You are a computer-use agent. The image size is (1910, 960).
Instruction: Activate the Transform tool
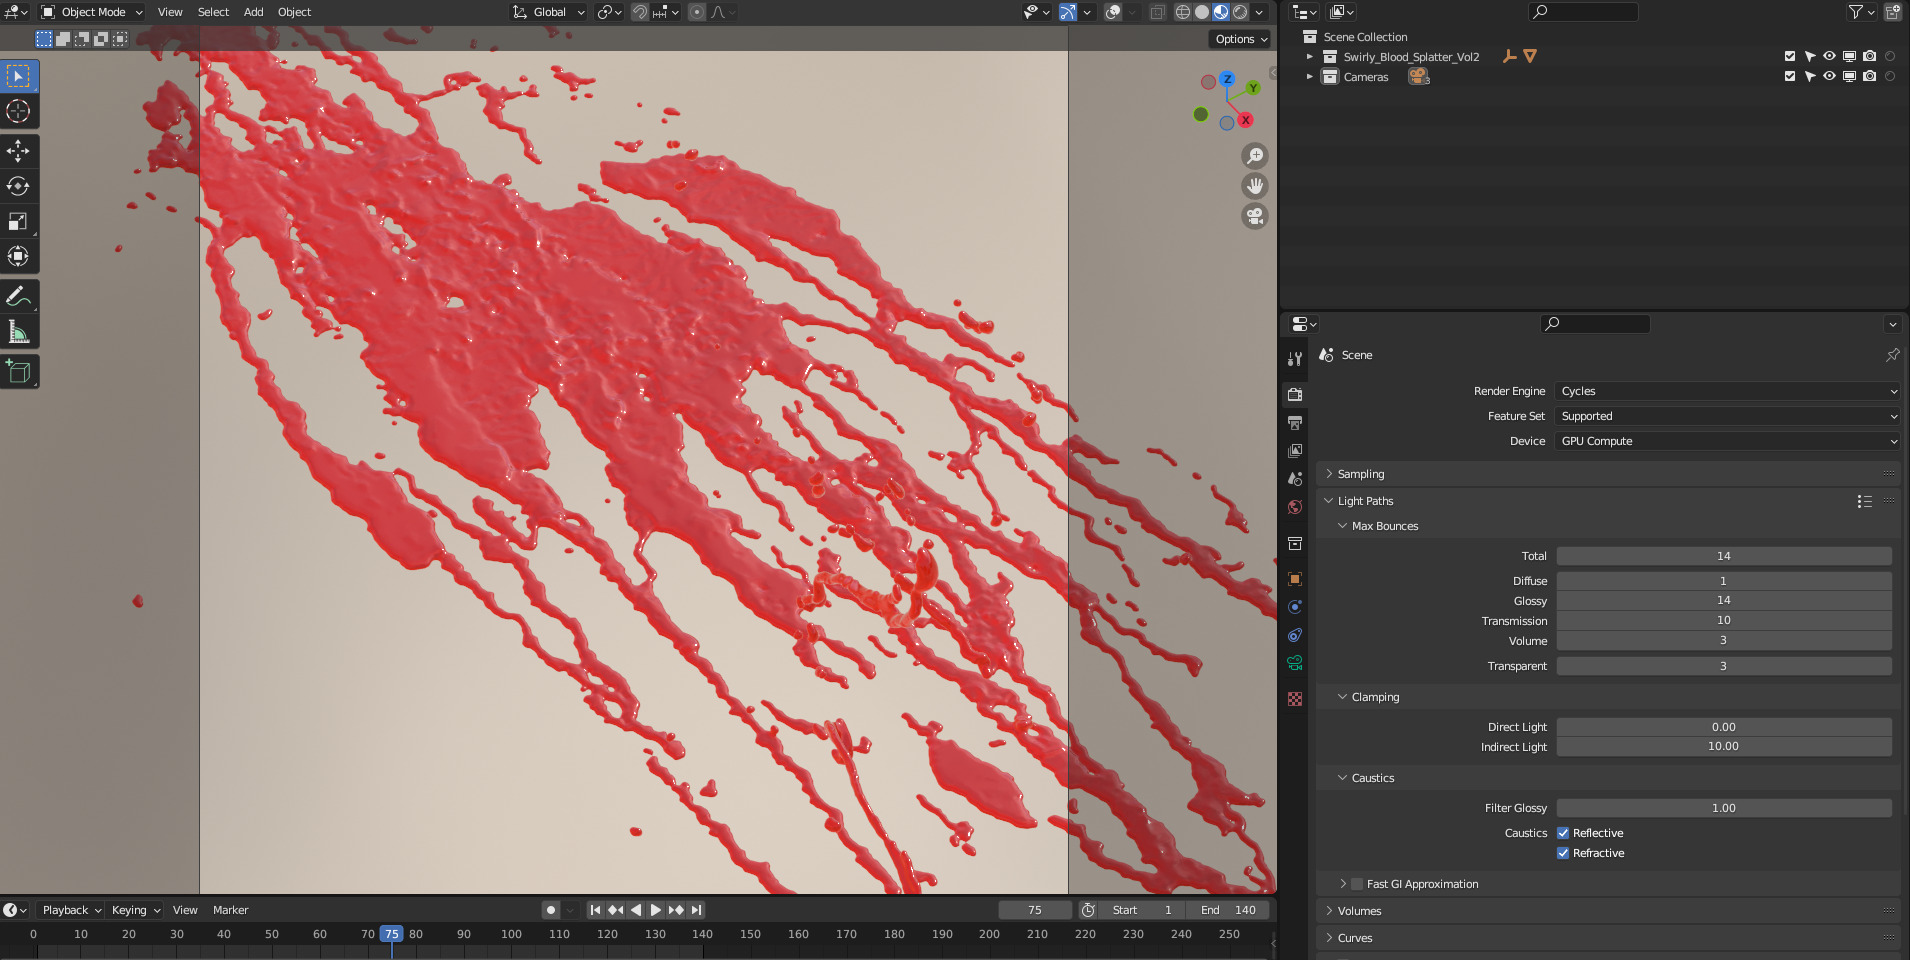[x=19, y=256]
